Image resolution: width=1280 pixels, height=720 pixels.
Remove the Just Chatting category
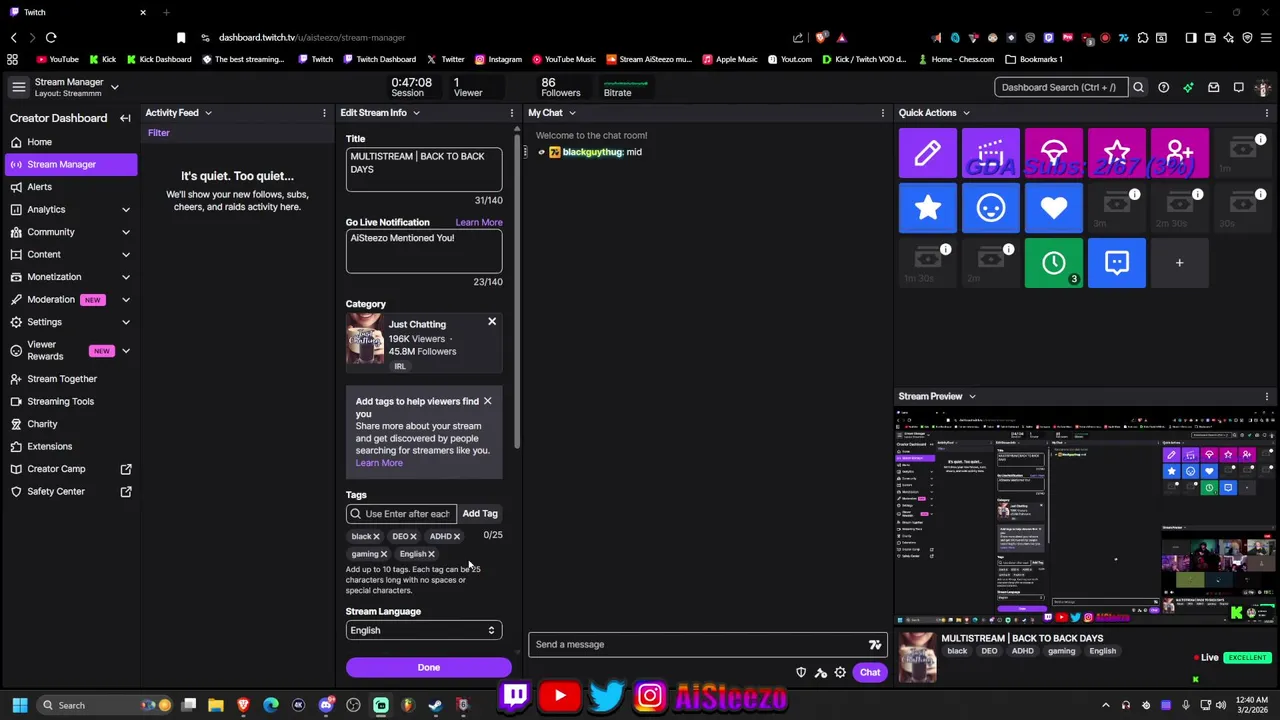(x=492, y=321)
